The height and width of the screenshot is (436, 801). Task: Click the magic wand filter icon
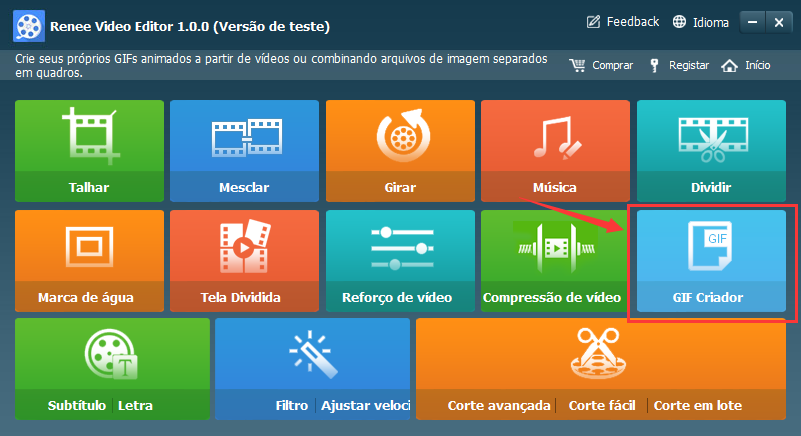[313, 354]
